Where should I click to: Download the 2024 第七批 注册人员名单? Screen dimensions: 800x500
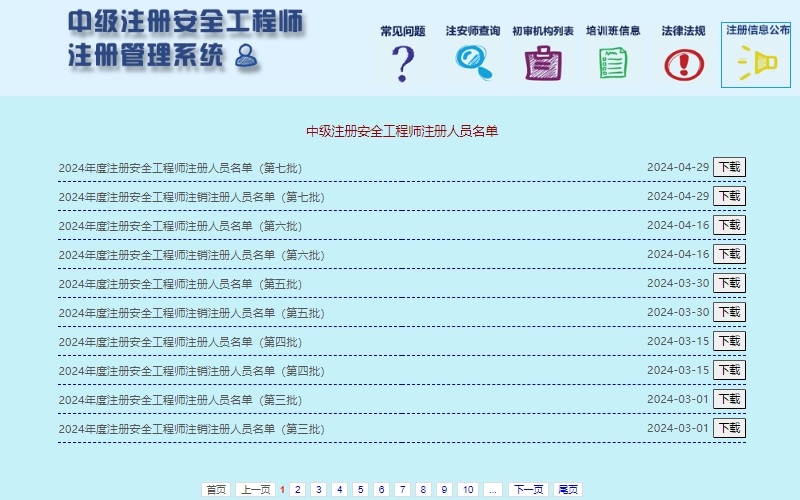(x=729, y=167)
